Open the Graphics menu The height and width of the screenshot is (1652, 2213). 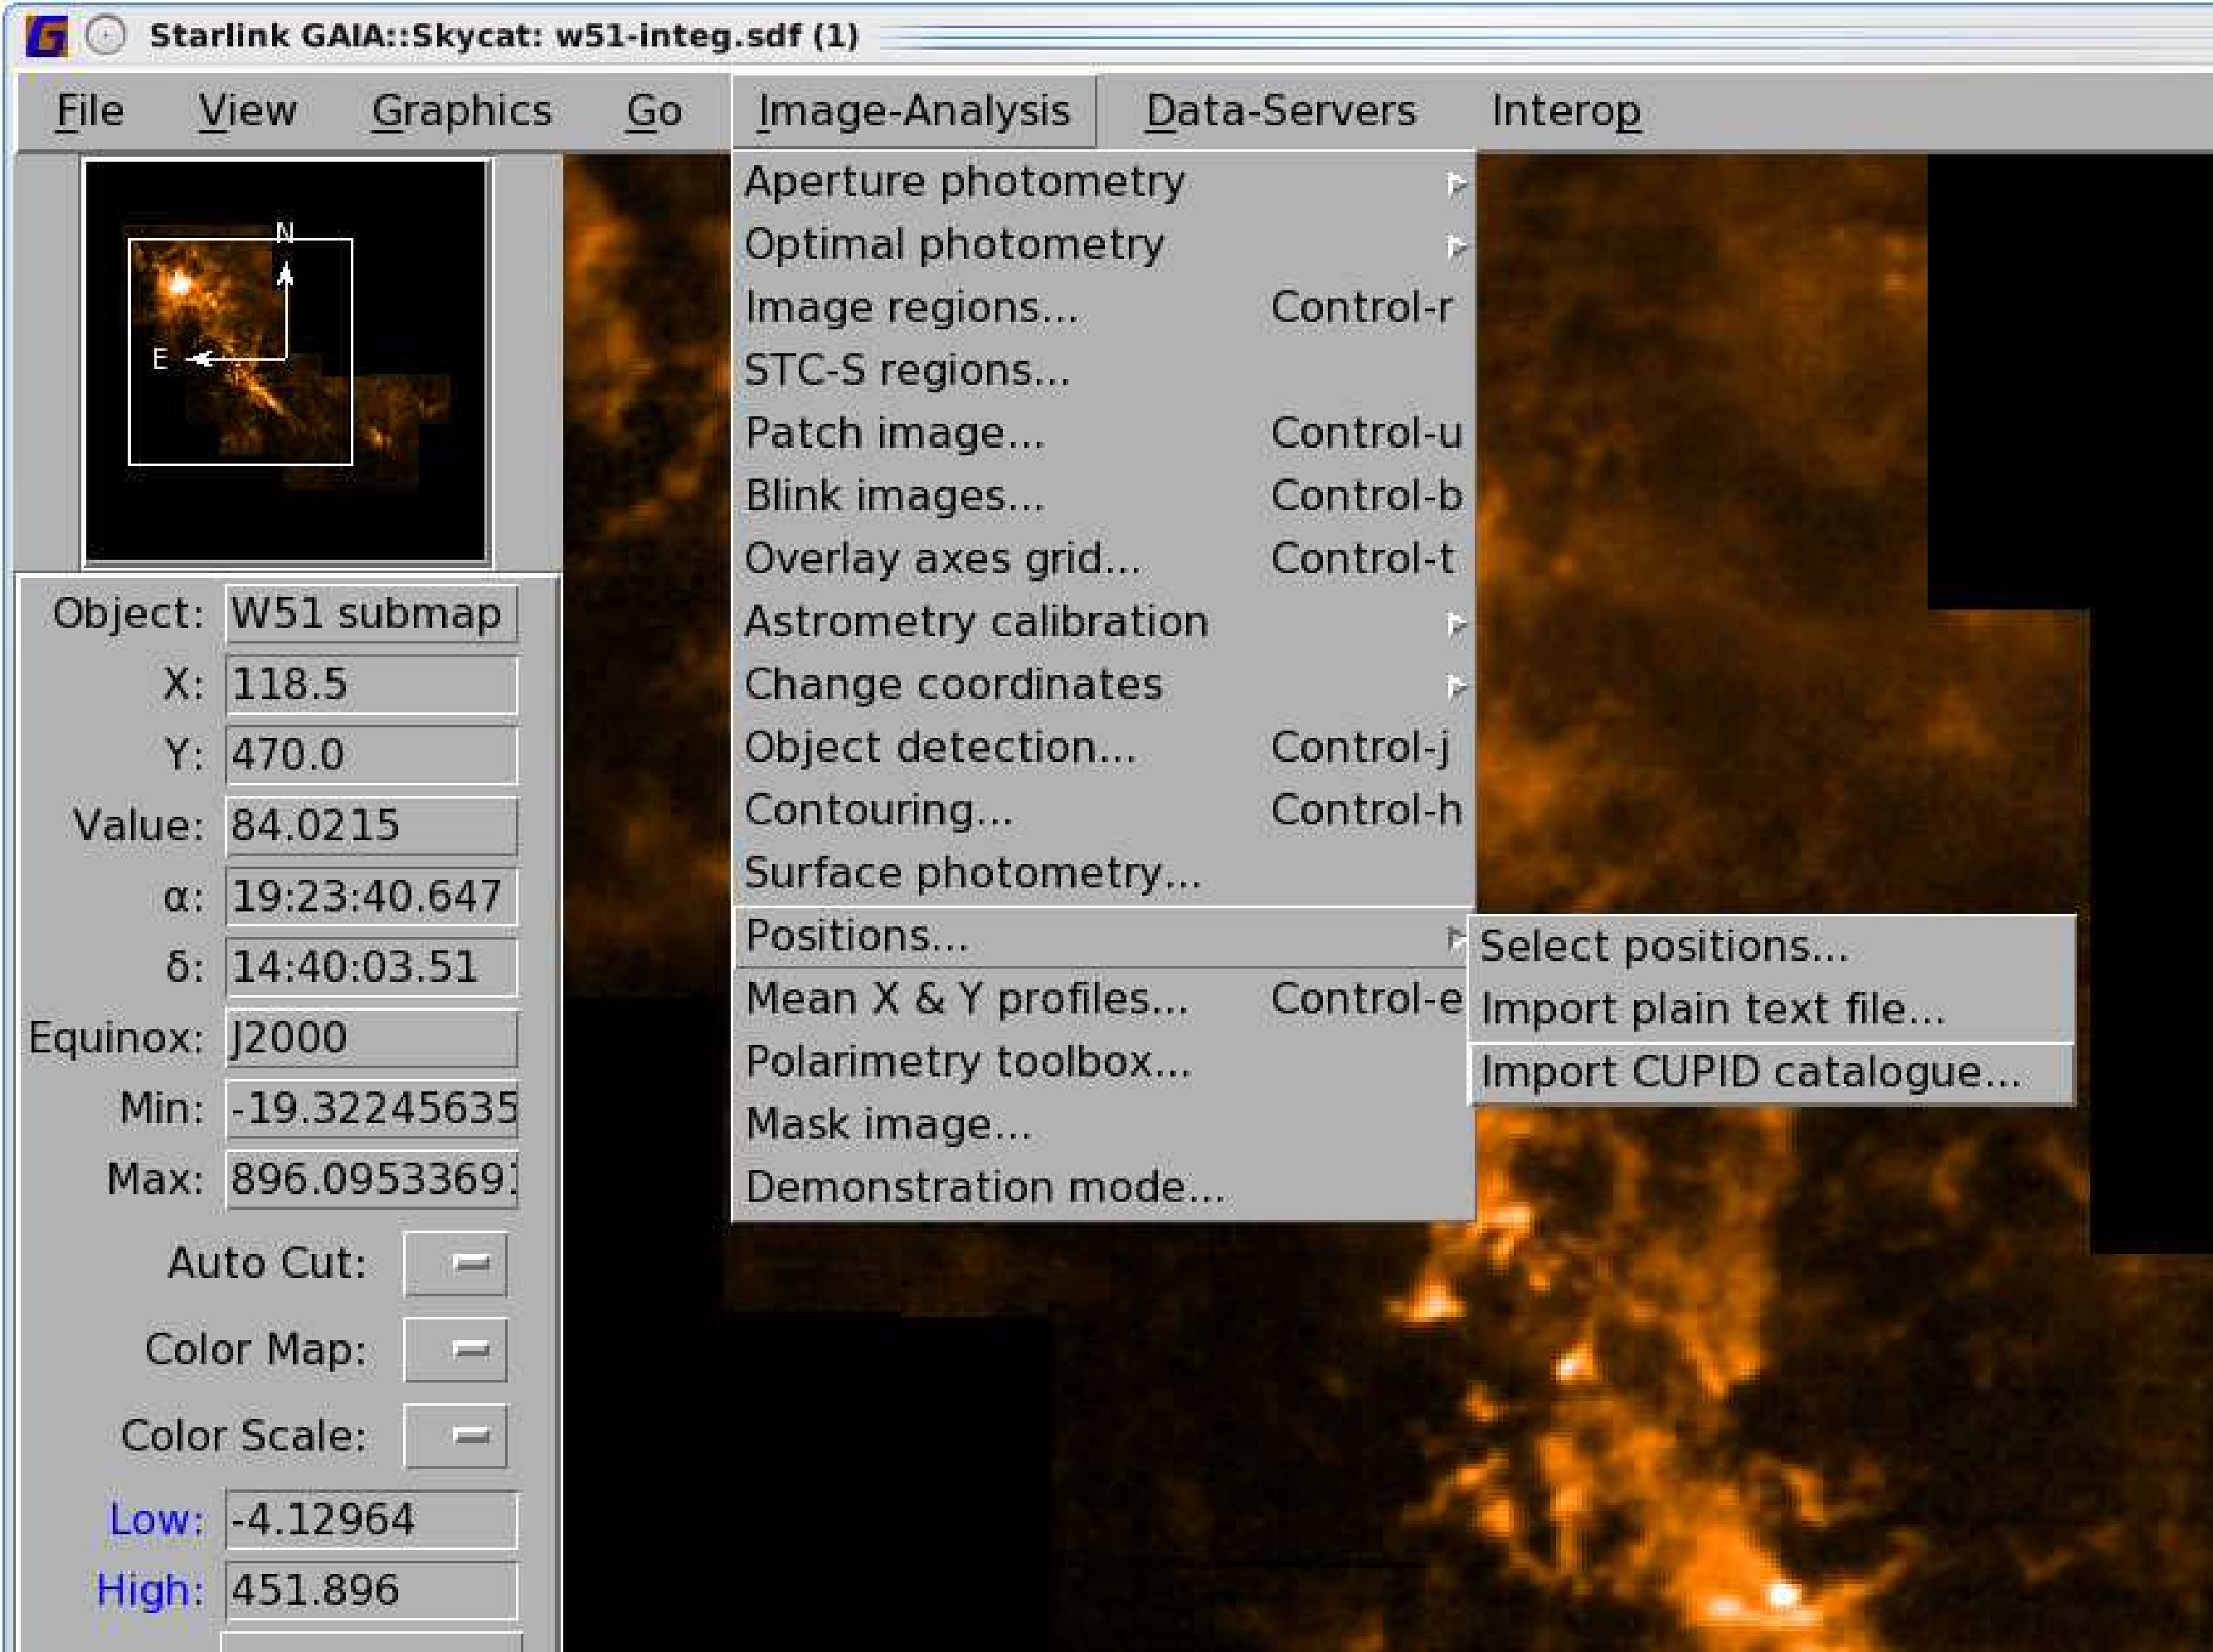(461, 110)
